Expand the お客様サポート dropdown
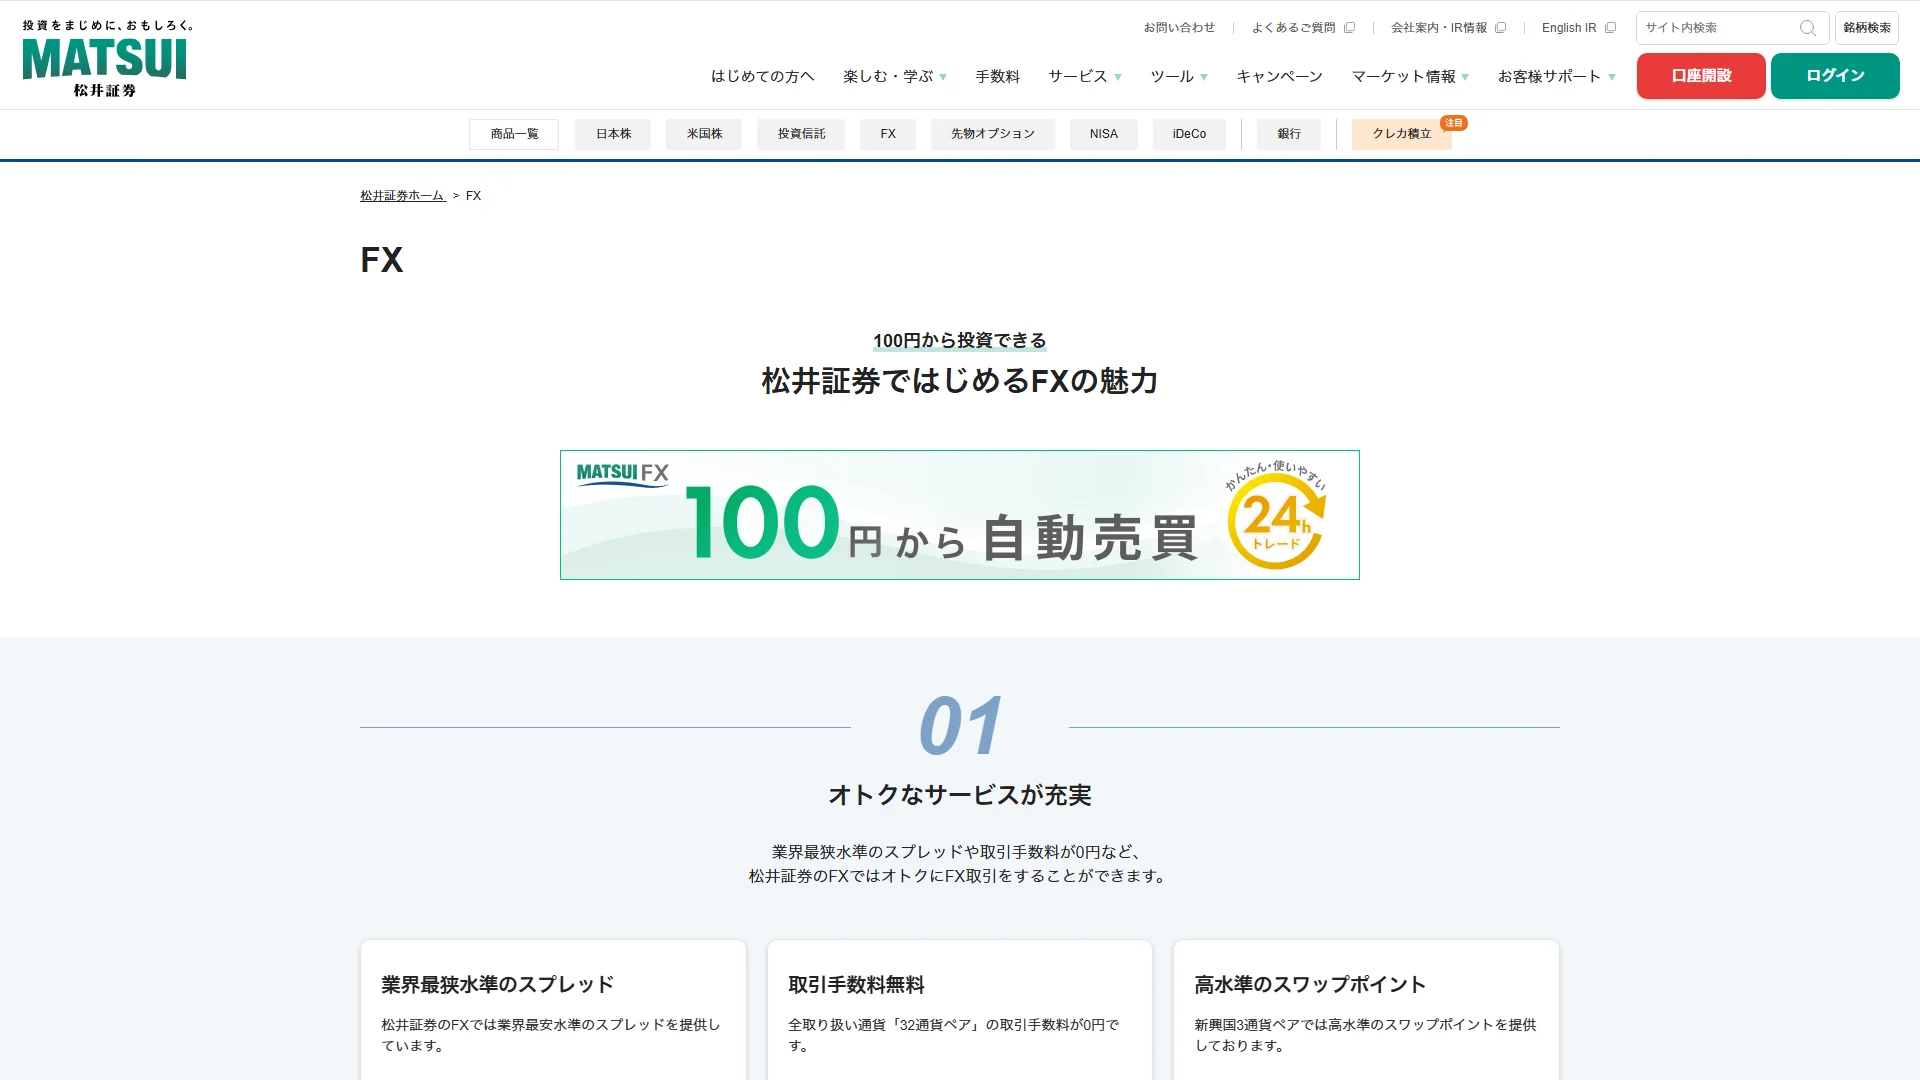This screenshot has height=1080, width=1920. pos(1556,76)
